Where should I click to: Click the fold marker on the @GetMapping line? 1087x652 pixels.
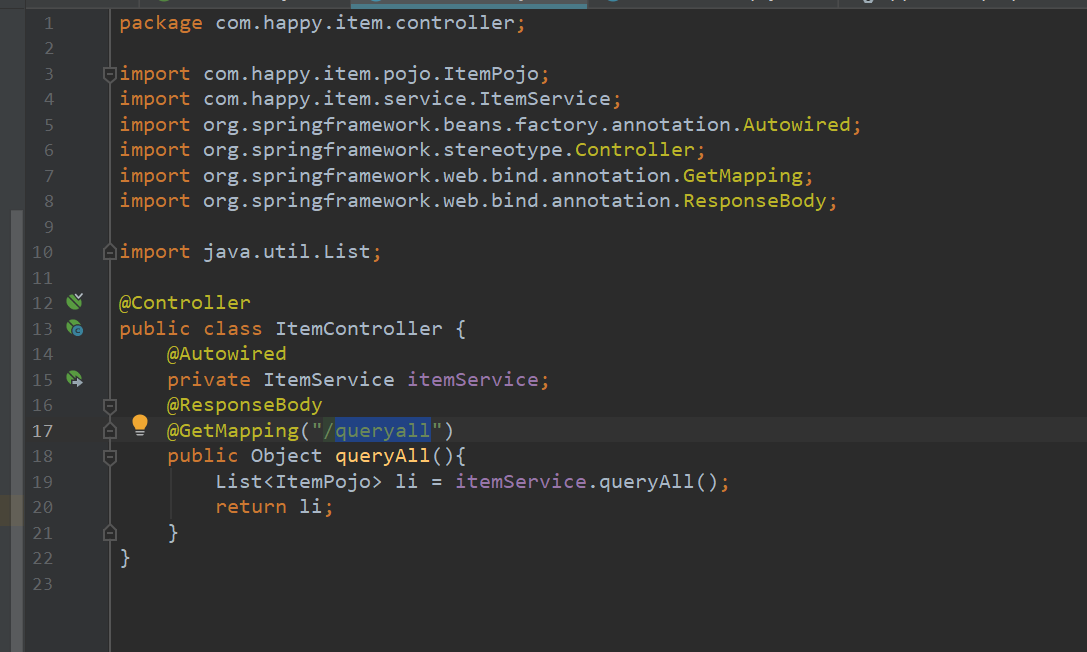[x=109, y=431]
